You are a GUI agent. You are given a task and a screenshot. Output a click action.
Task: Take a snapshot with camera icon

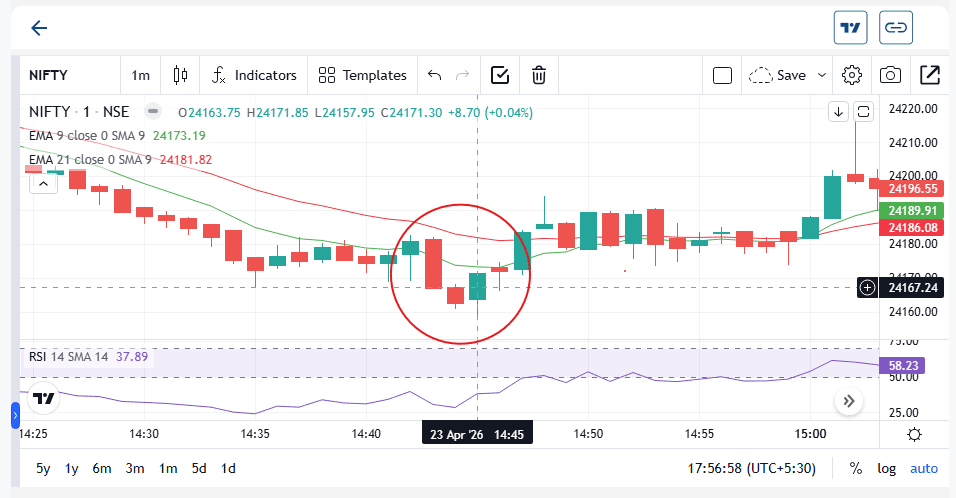coord(890,75)
